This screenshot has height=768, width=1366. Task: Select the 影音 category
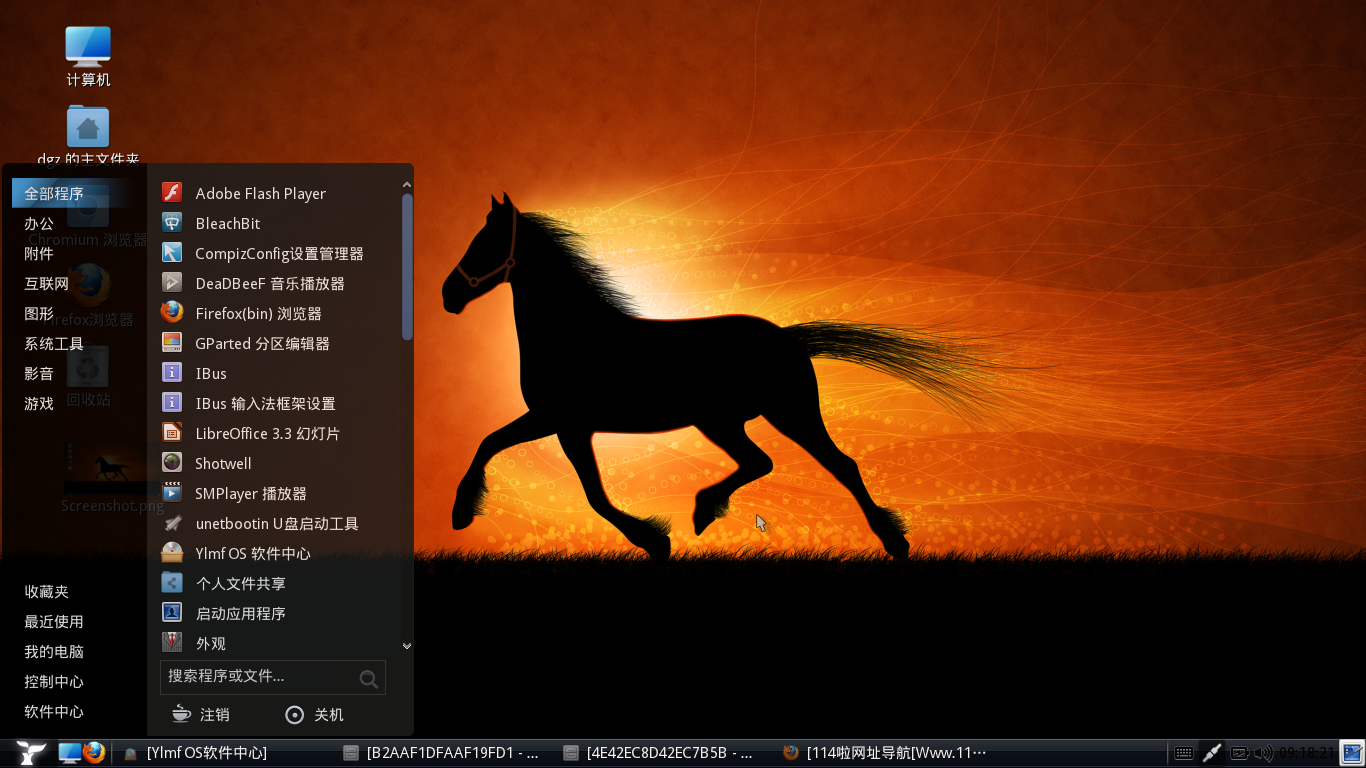[x=39, y=373]
